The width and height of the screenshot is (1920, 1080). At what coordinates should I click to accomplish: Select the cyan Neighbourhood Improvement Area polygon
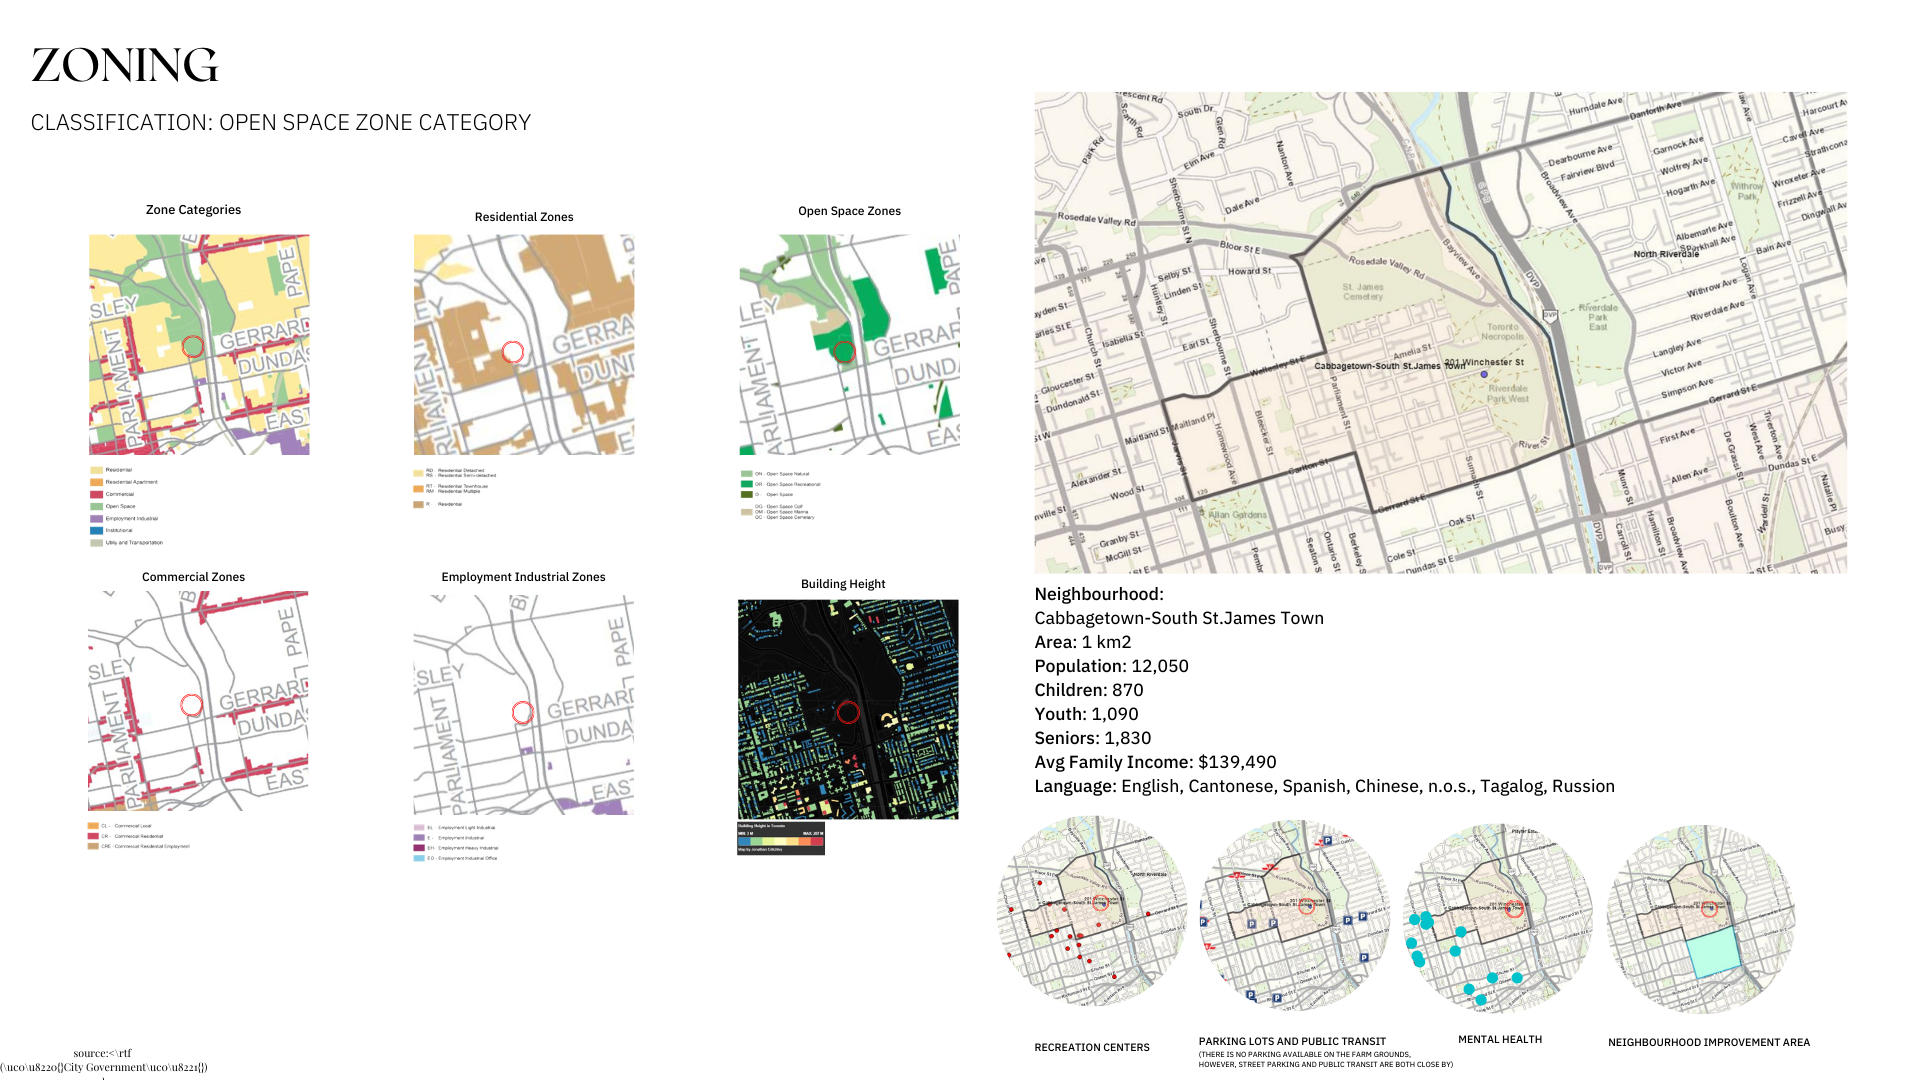[x=1714, y=953]
